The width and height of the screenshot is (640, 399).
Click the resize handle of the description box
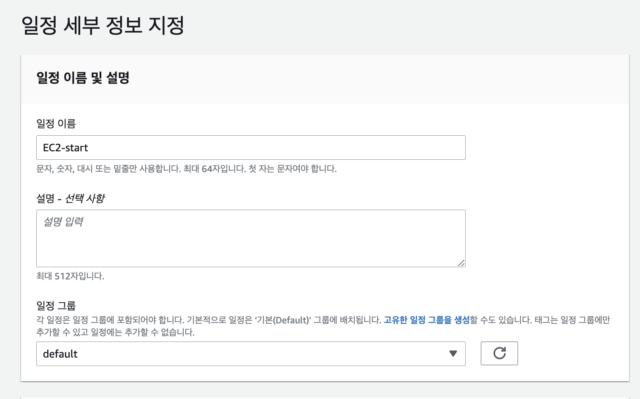[x=461, y=263]
